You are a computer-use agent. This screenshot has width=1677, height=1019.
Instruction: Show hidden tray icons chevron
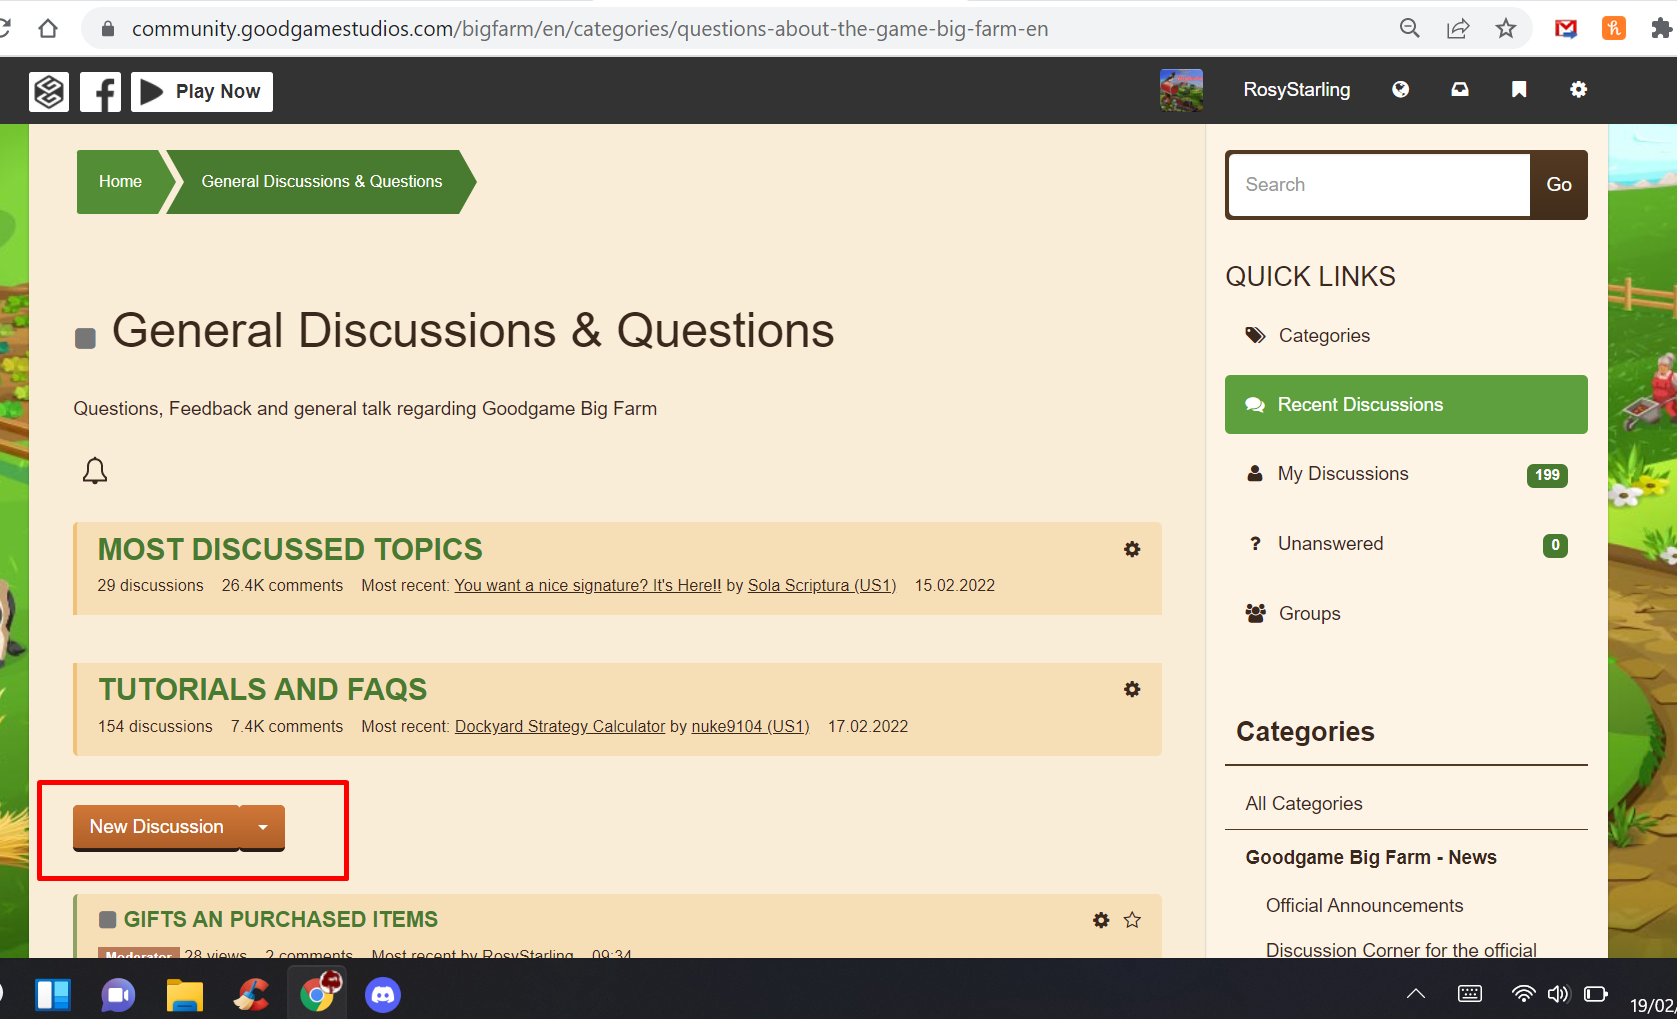[x=1416, y=994]
